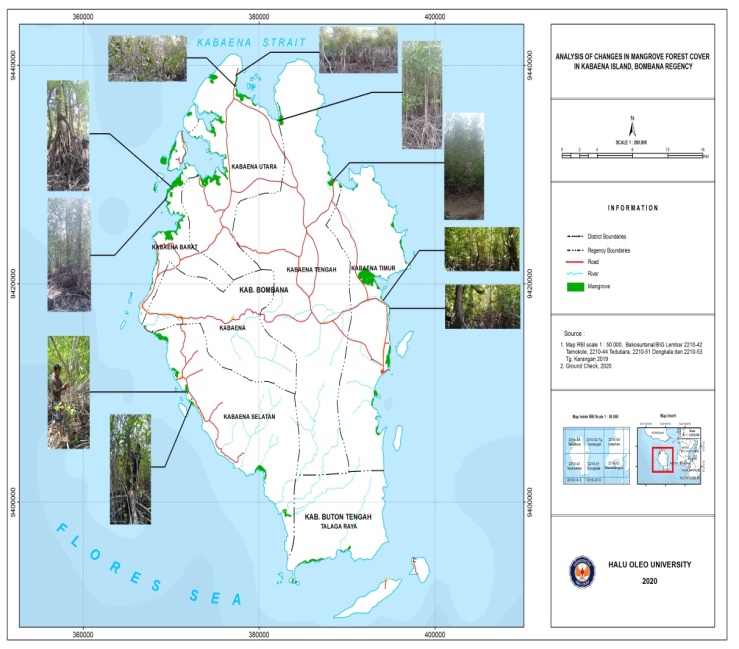This screenshot has width=739, height=649.
Task: Click the map title 'Analysis of Changes in Mangrove'
Action: [x=632, y=61]
